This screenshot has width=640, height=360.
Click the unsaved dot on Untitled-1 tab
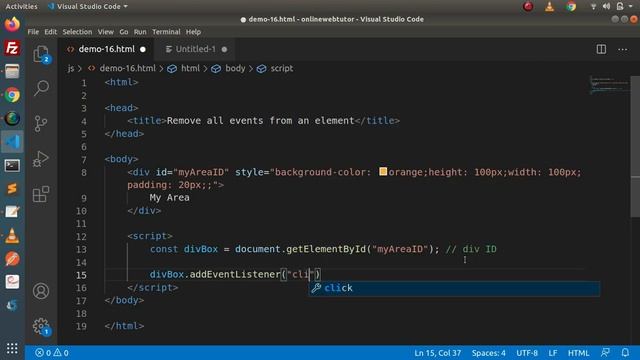[x=224, y=49]
